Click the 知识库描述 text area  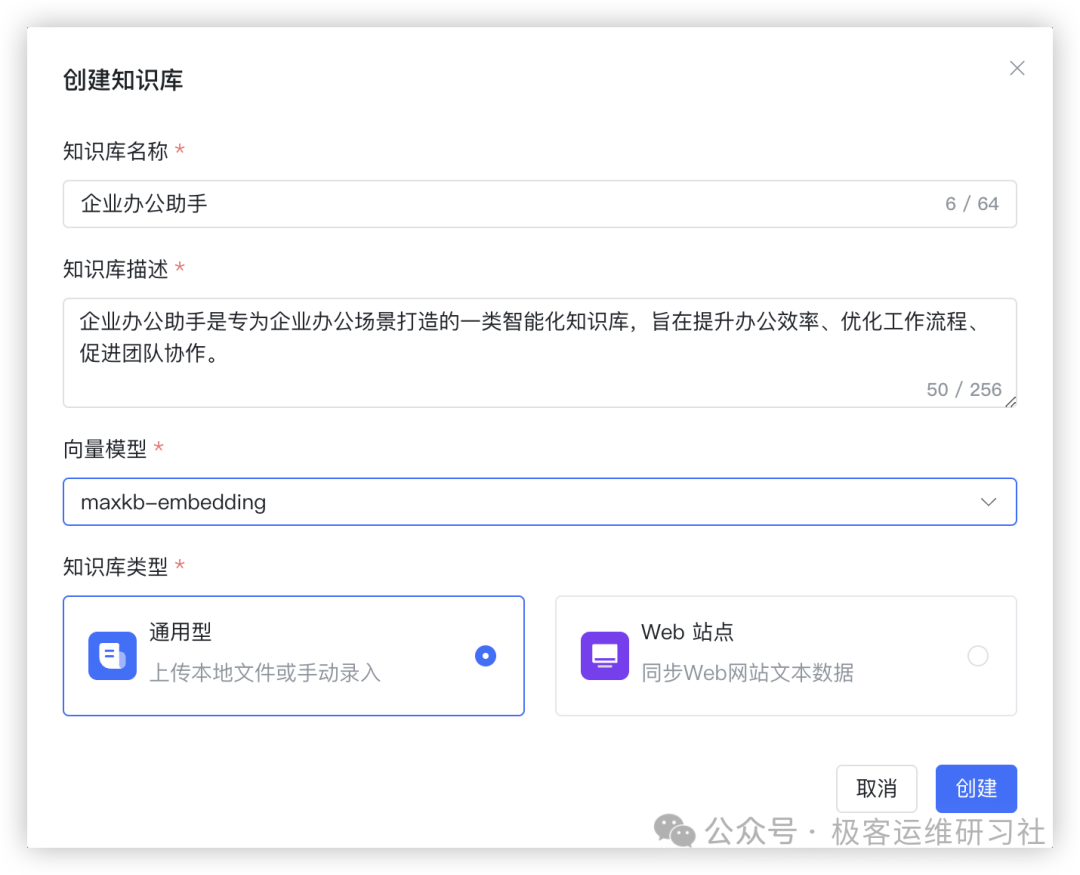(539, 353)
